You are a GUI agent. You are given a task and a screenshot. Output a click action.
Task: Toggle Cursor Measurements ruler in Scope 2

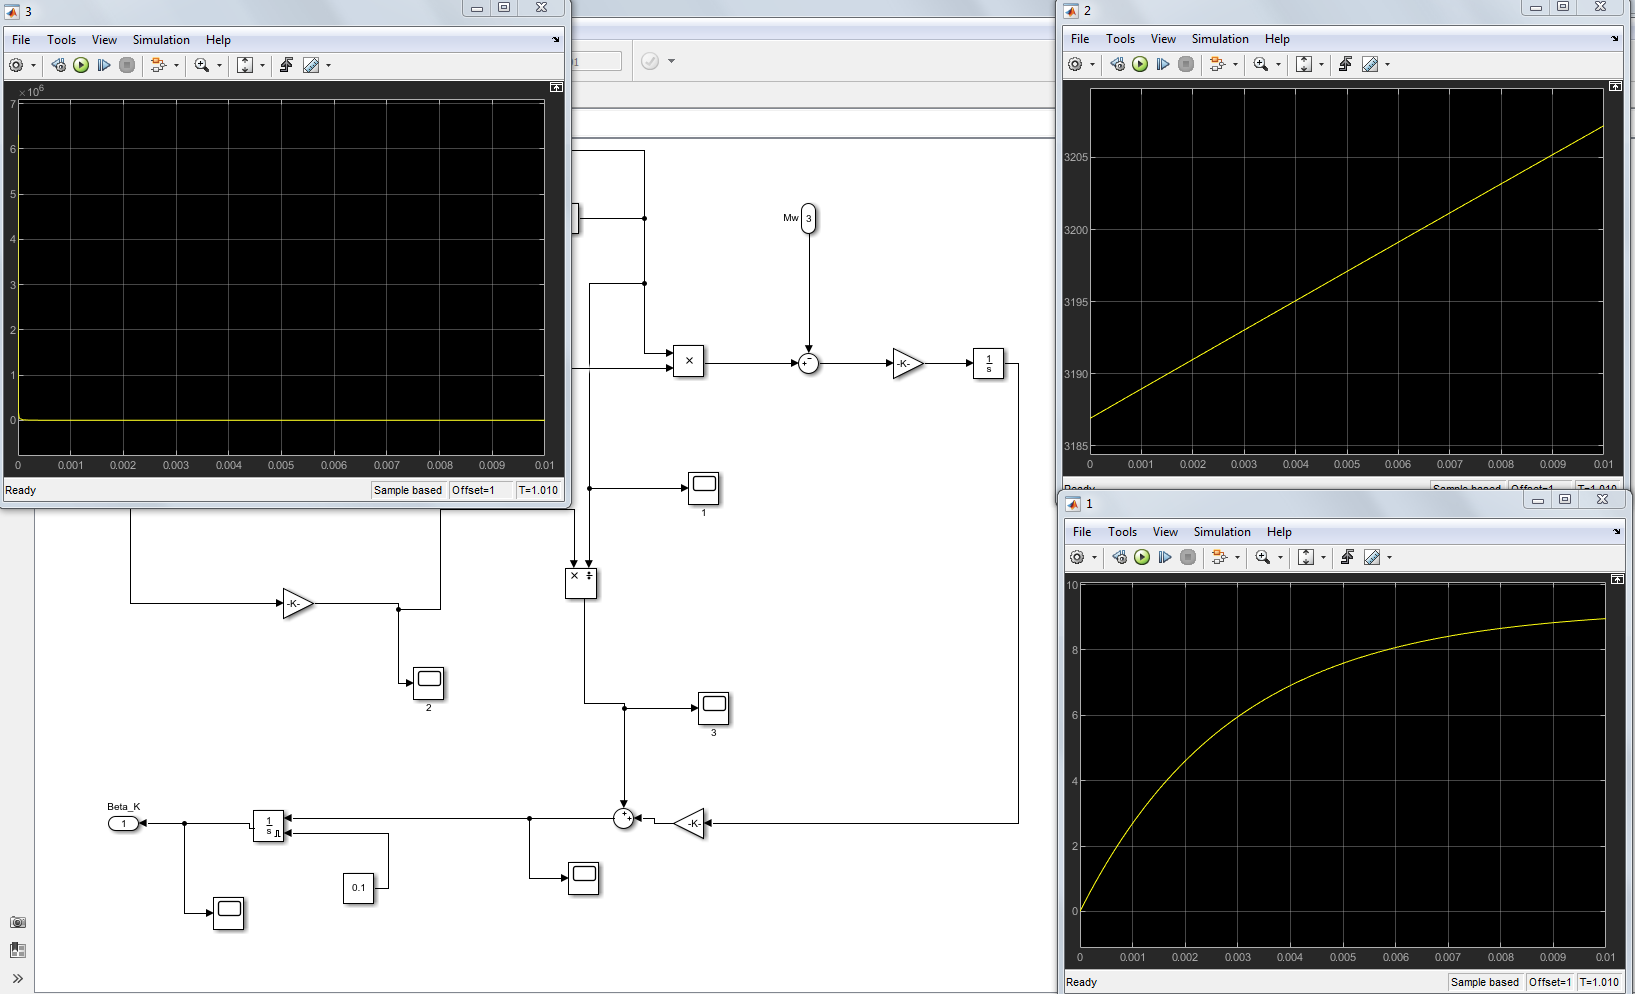pyautogui.click(x=1370, y=64)
